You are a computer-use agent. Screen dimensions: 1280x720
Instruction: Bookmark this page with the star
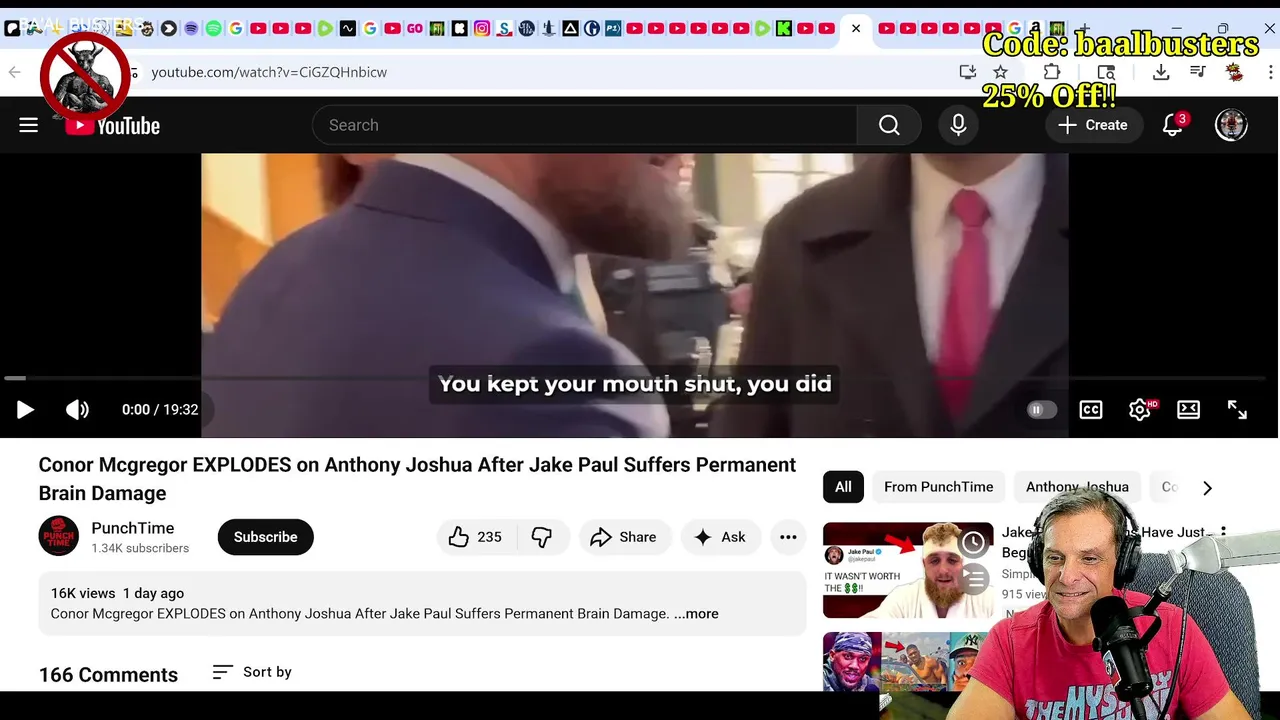click(x=1000, y=72)
